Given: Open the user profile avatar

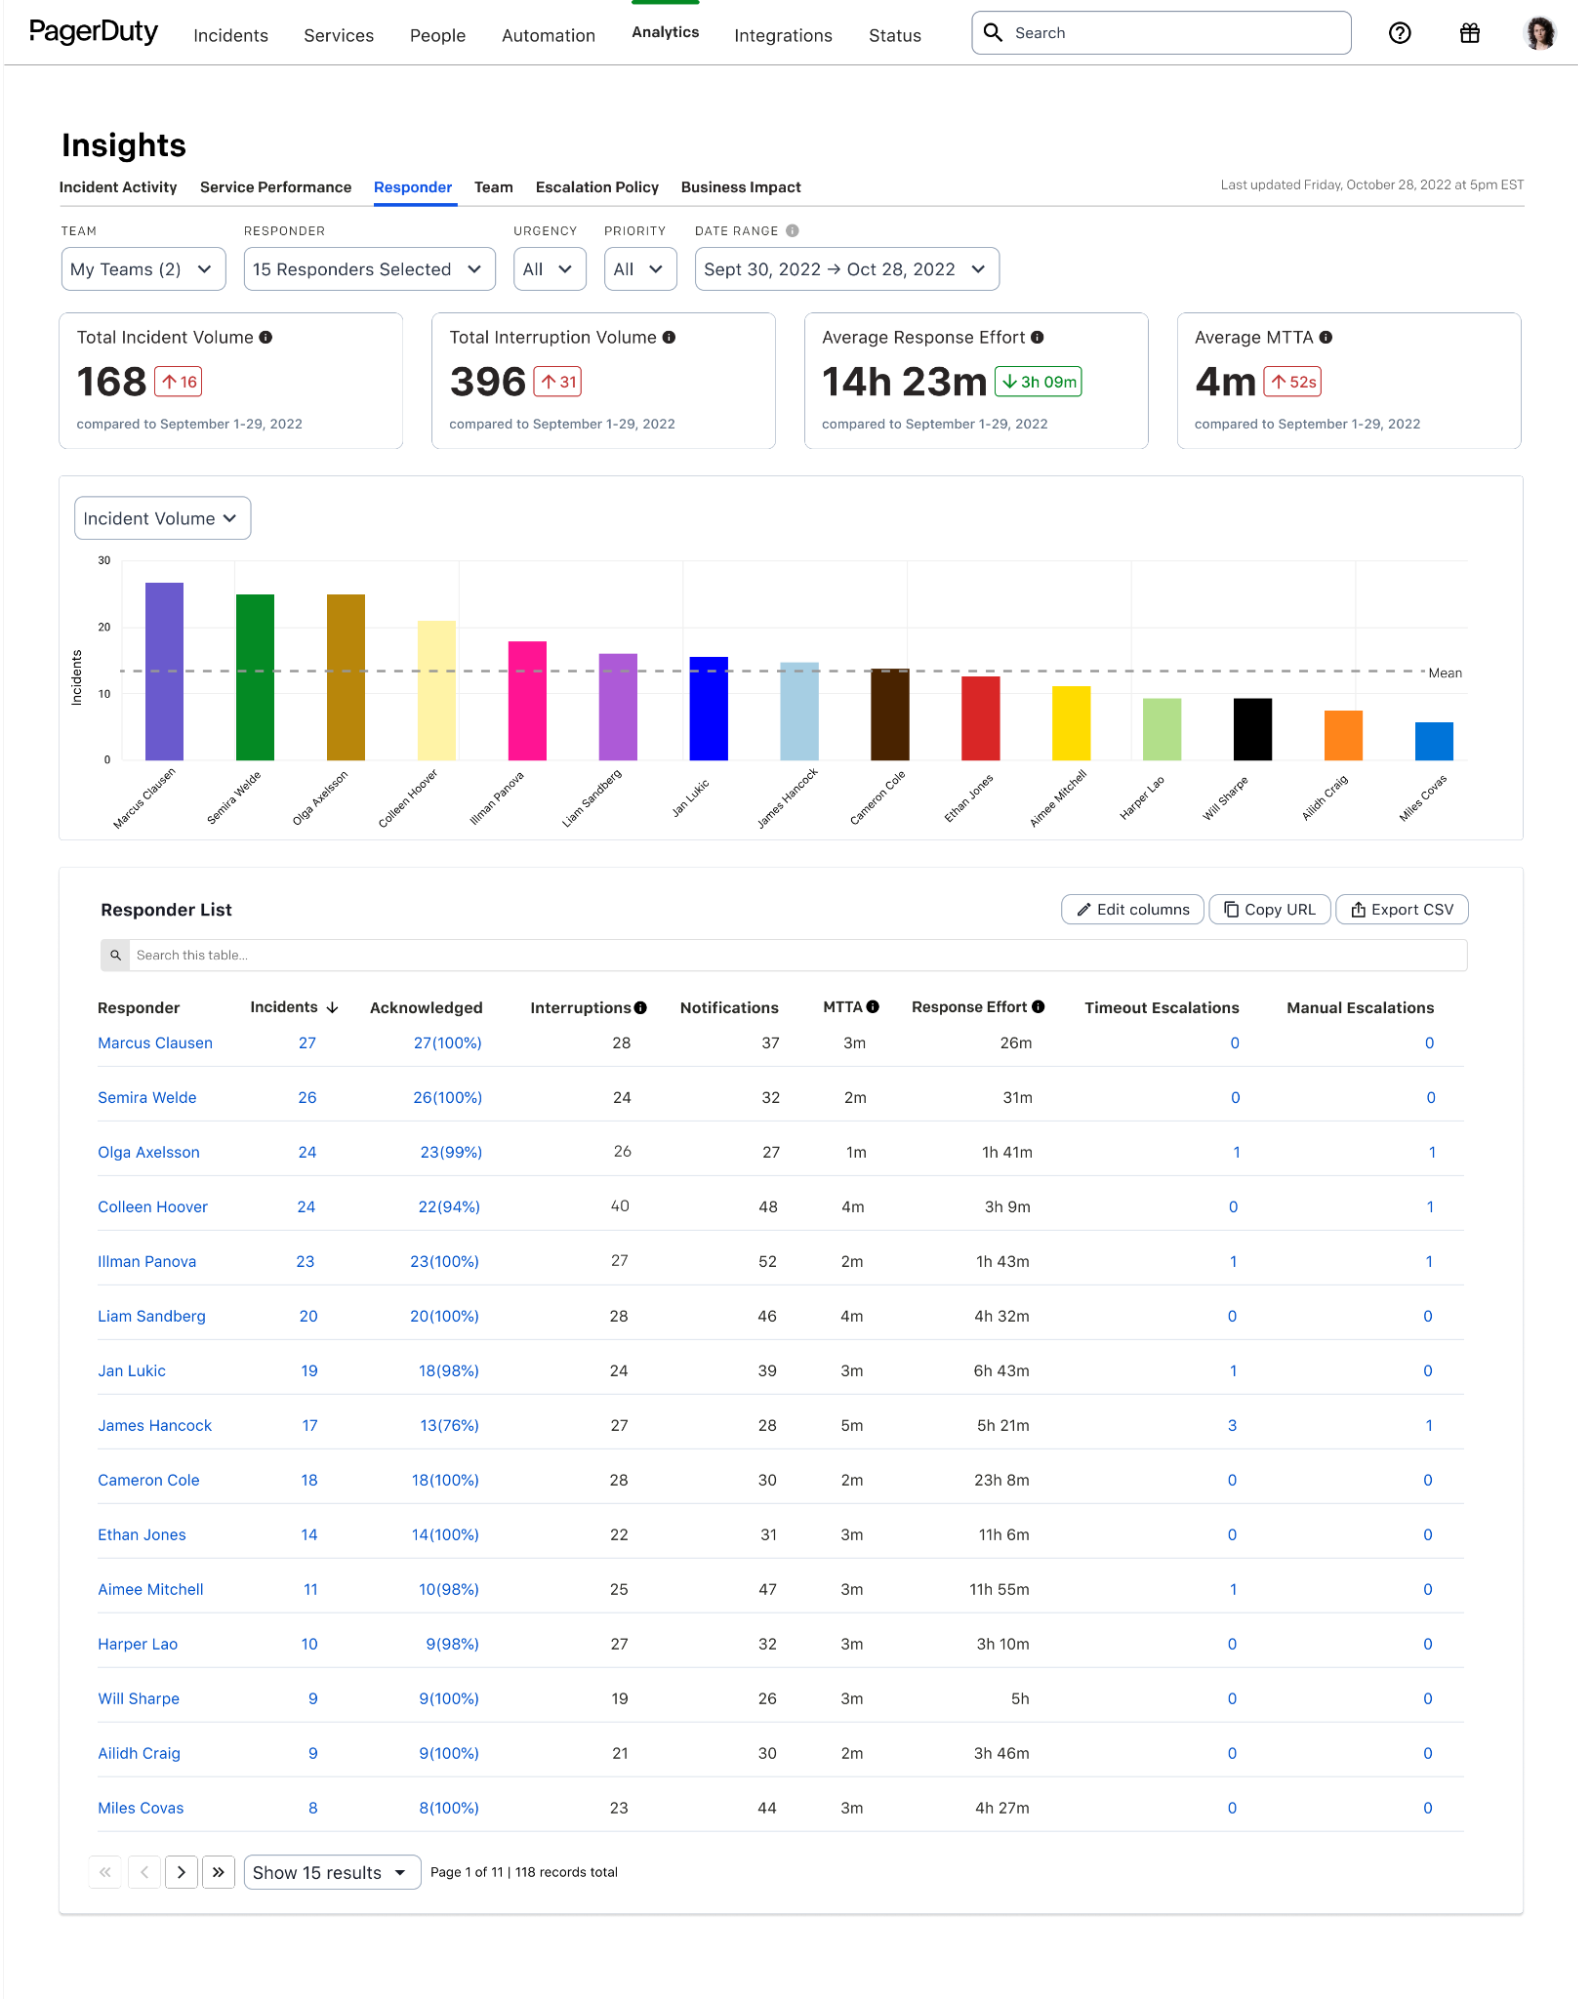Looking at the screenshot, I should [1539, 33].
